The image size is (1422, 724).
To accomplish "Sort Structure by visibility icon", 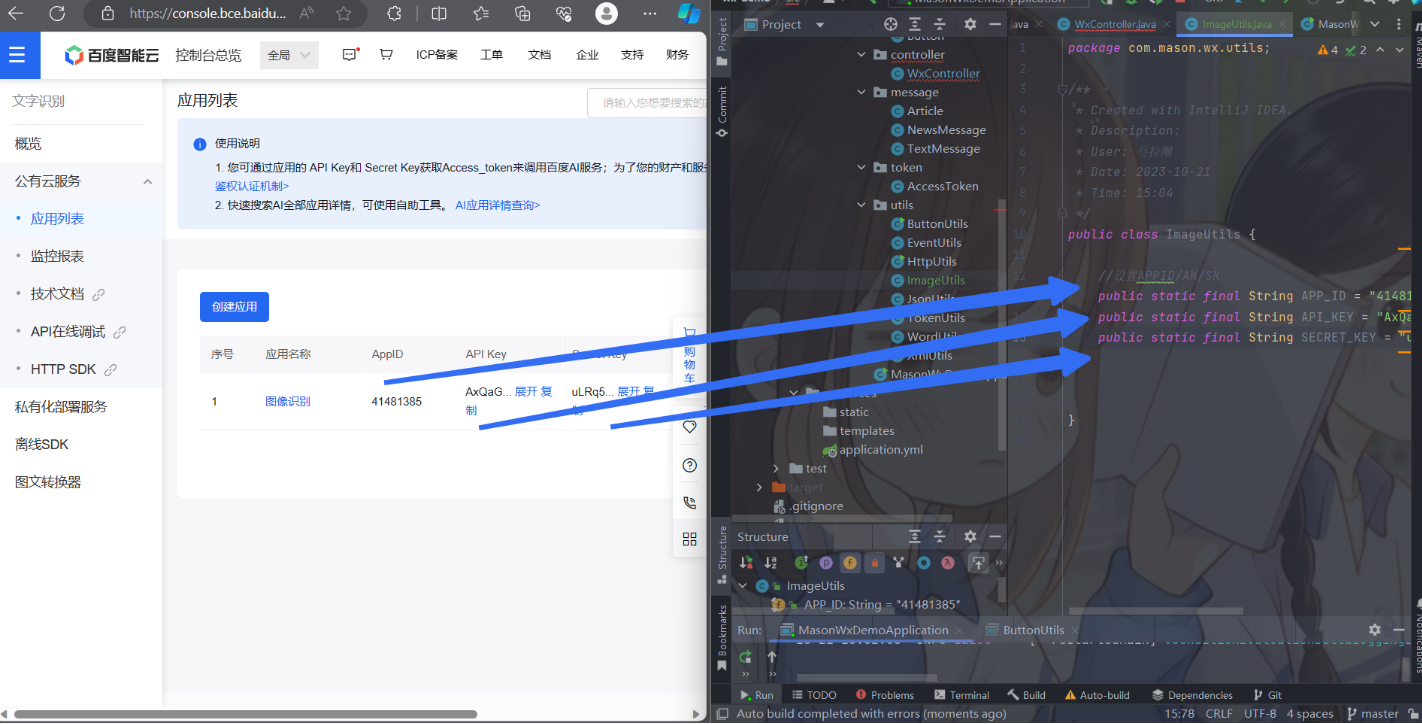I will (x=747, y=563).
